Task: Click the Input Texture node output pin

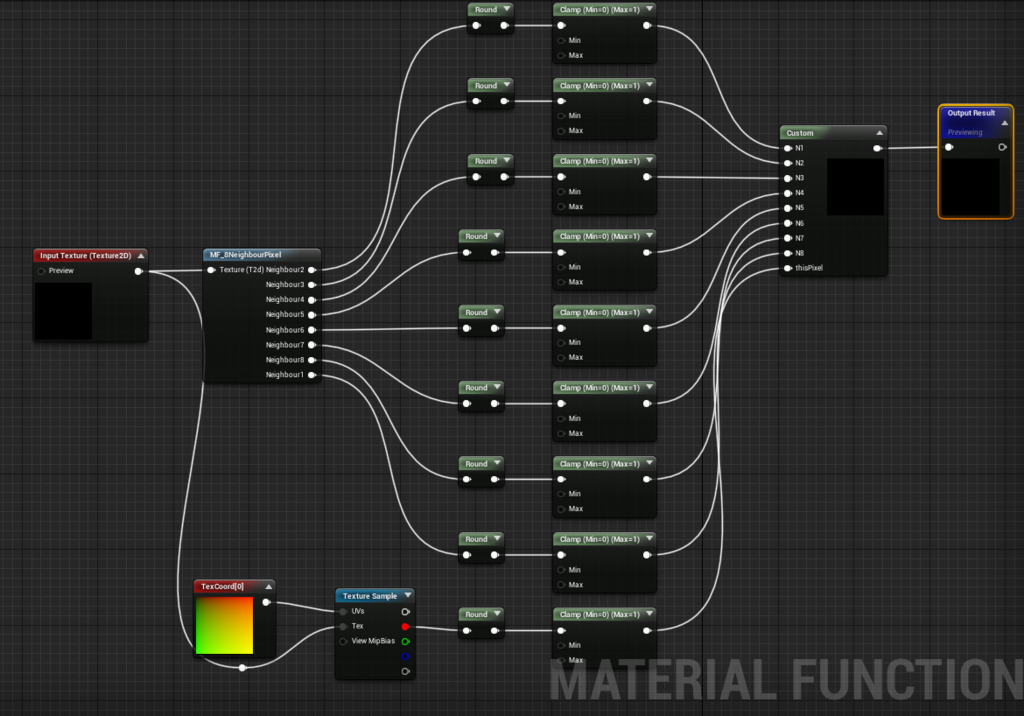Action: click(138, 271)
